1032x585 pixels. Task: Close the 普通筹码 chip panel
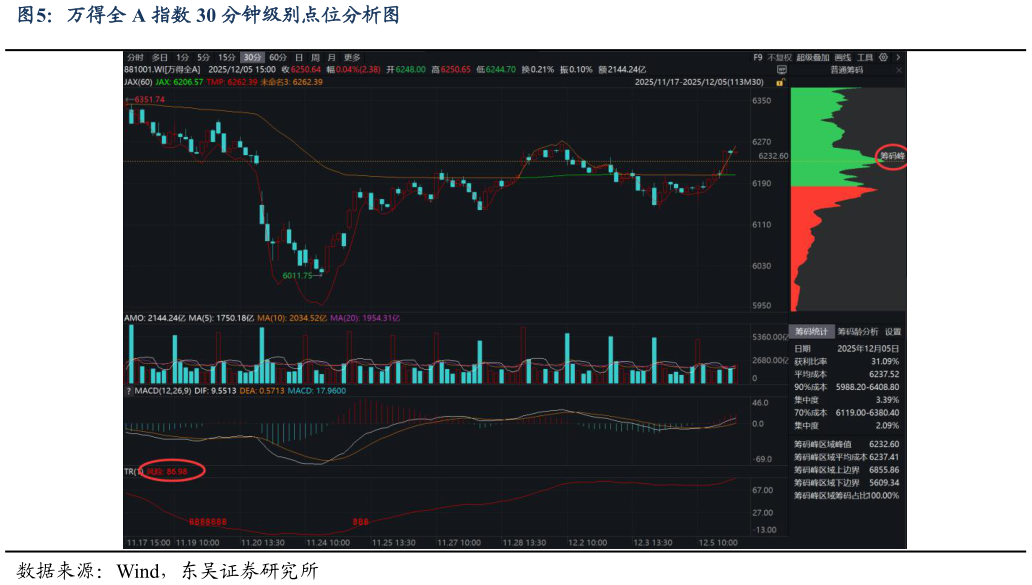click(898, 70)
